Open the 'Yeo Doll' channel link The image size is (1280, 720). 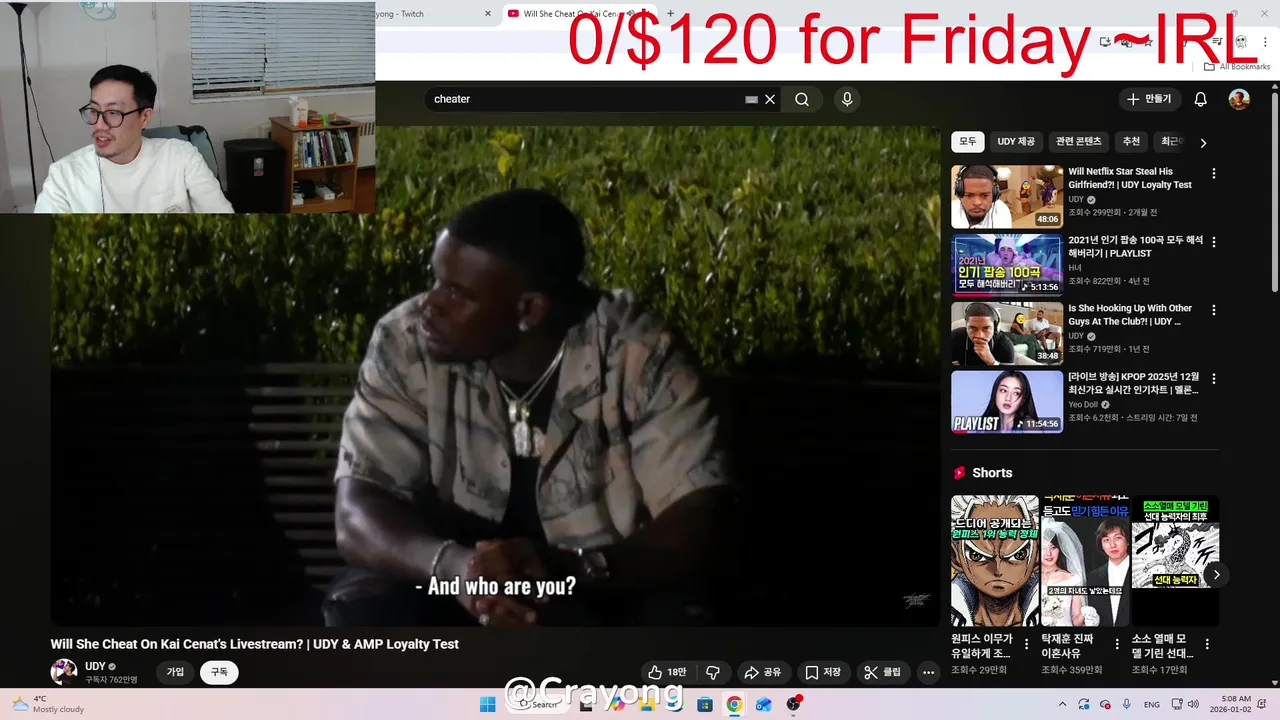[1083, 405]
